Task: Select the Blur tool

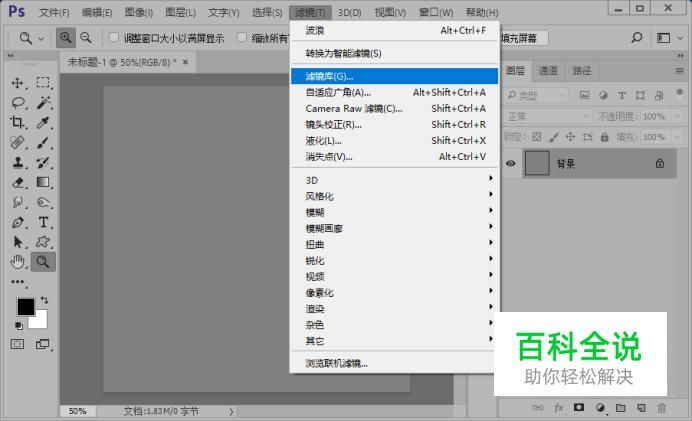Action: point(17,202)
